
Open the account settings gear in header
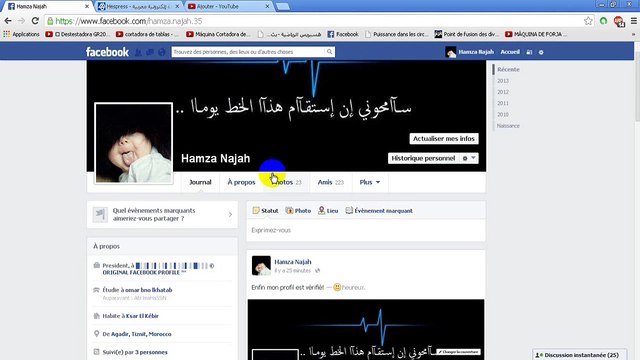click(541, 52)
